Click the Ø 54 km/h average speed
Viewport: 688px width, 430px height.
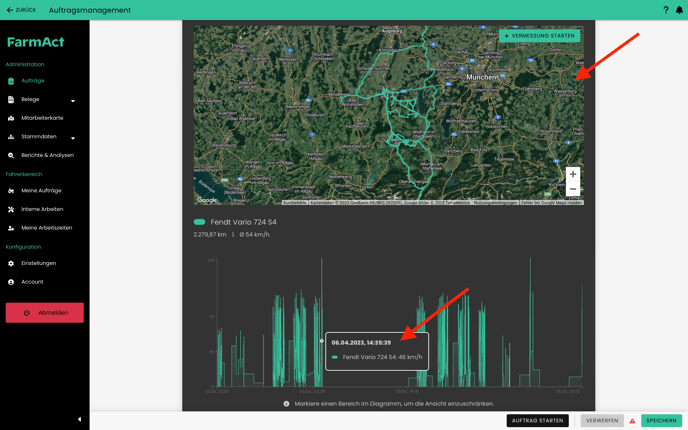point(254,235)
